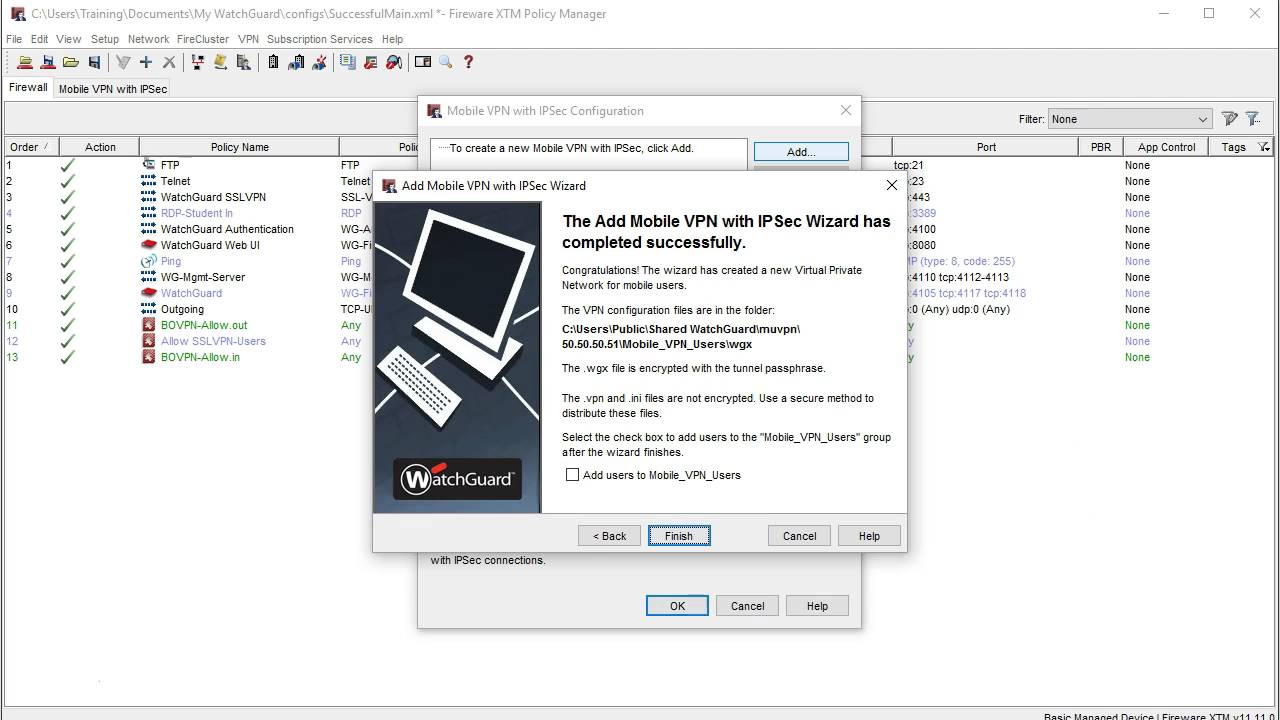
Task: Click the App Control column header
Action: pyautogui.click(x=1166, y=147)
